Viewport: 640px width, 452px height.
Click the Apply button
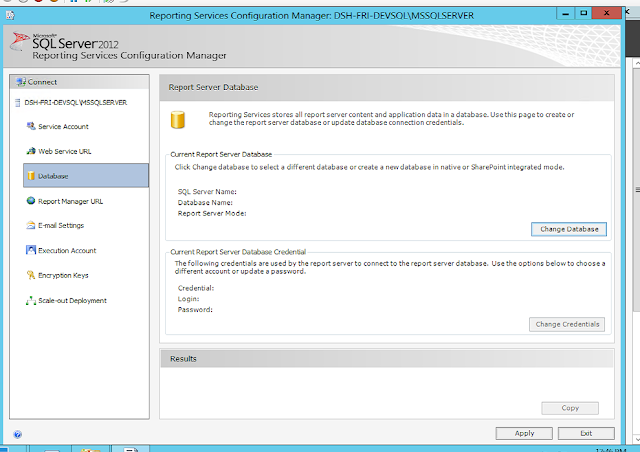coord(524,433)
